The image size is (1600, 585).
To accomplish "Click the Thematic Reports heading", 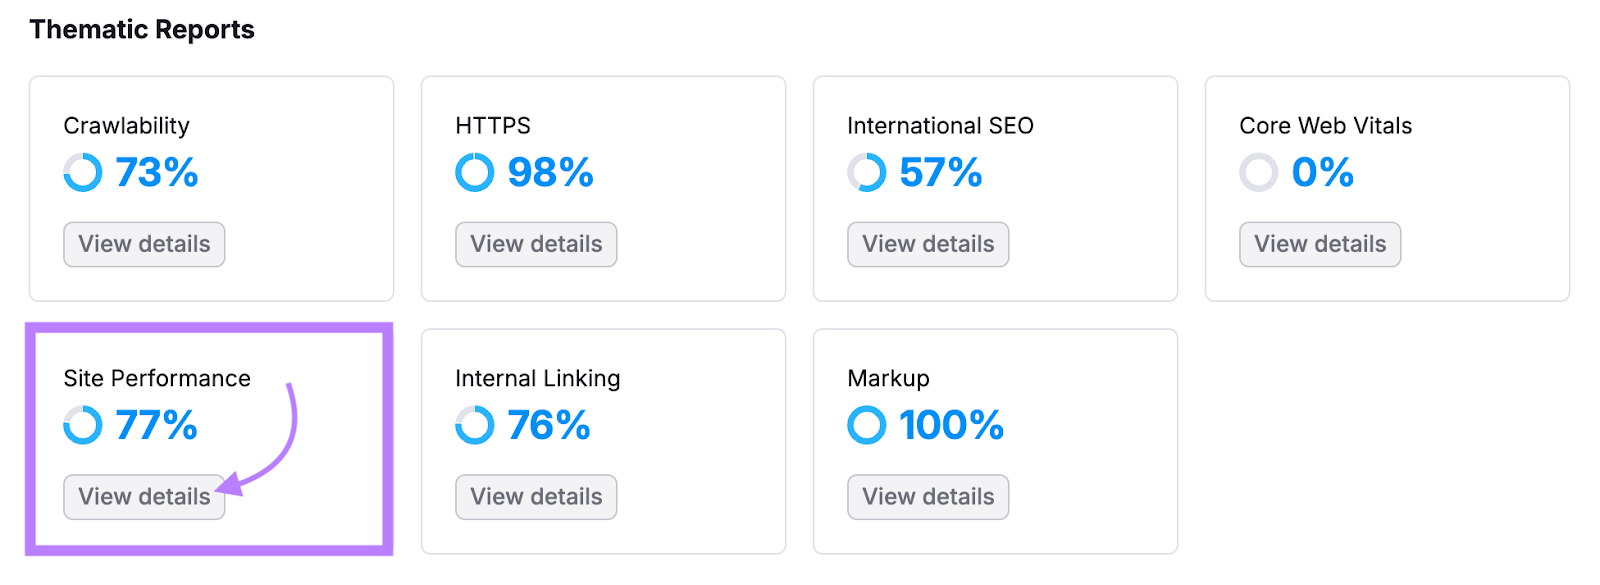I will 142,29.
